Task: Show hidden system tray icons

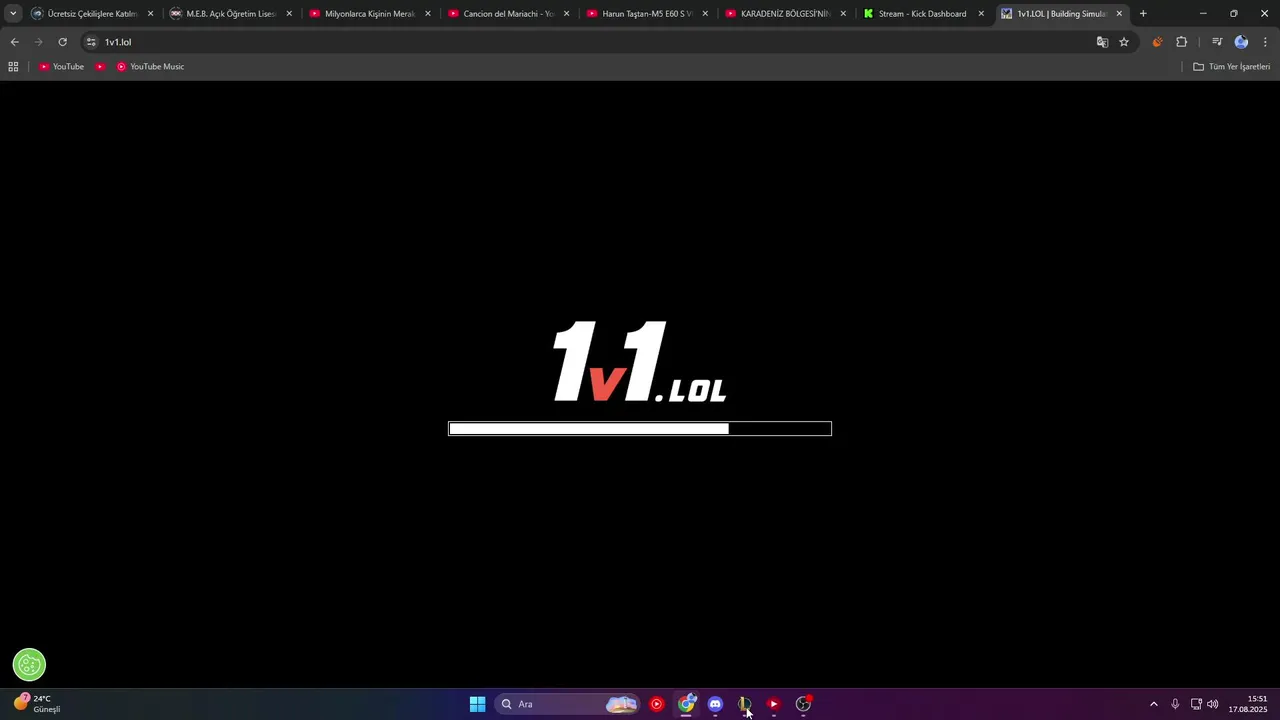Action: coord(1153,704)
